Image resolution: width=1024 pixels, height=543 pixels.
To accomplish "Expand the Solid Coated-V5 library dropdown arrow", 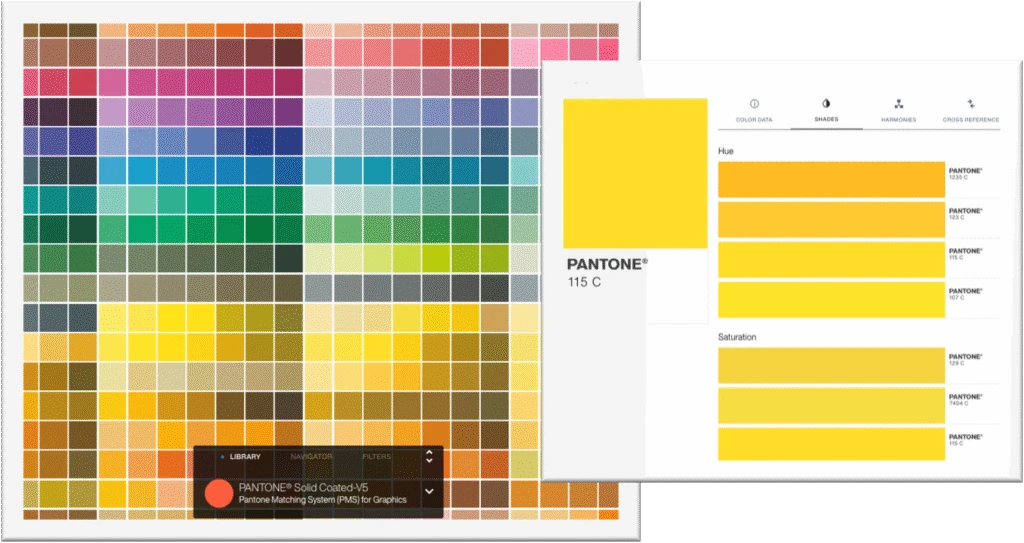I will click(x=429, y=491).
